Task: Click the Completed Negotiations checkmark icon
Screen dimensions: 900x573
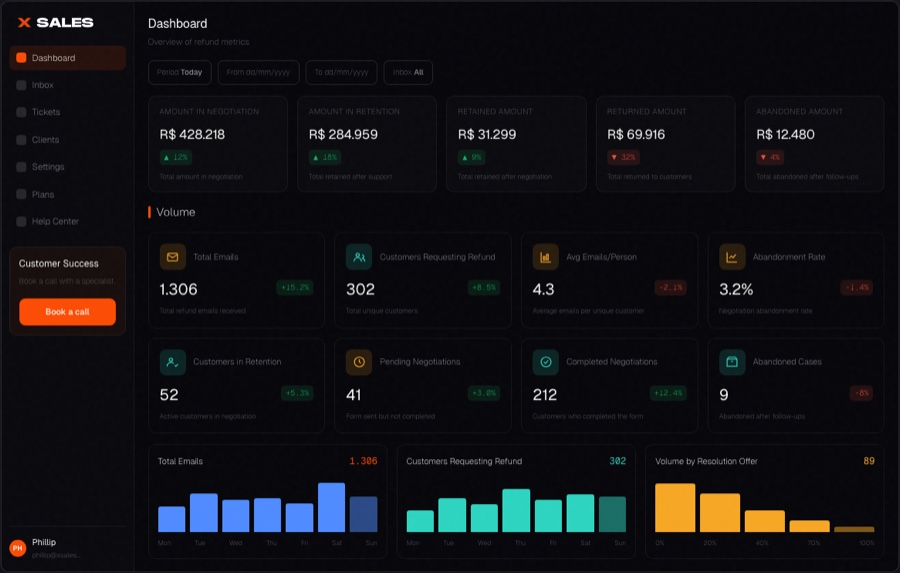Action: click(545, 362)
